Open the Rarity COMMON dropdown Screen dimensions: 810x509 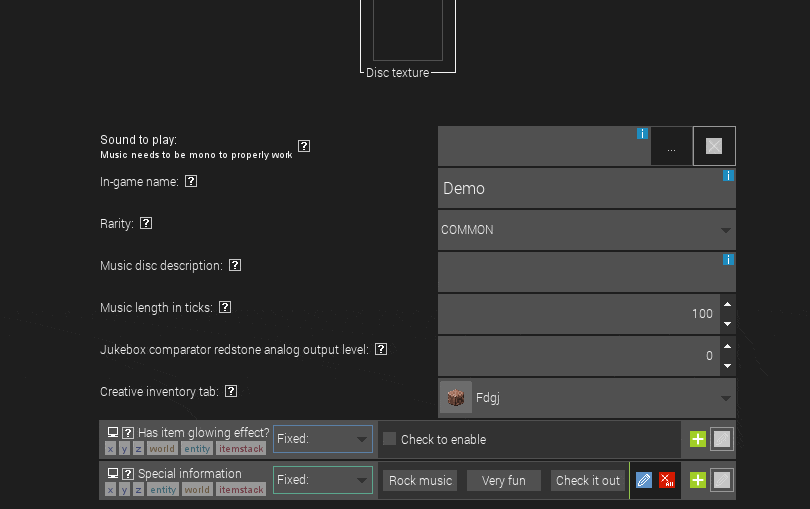587,230
